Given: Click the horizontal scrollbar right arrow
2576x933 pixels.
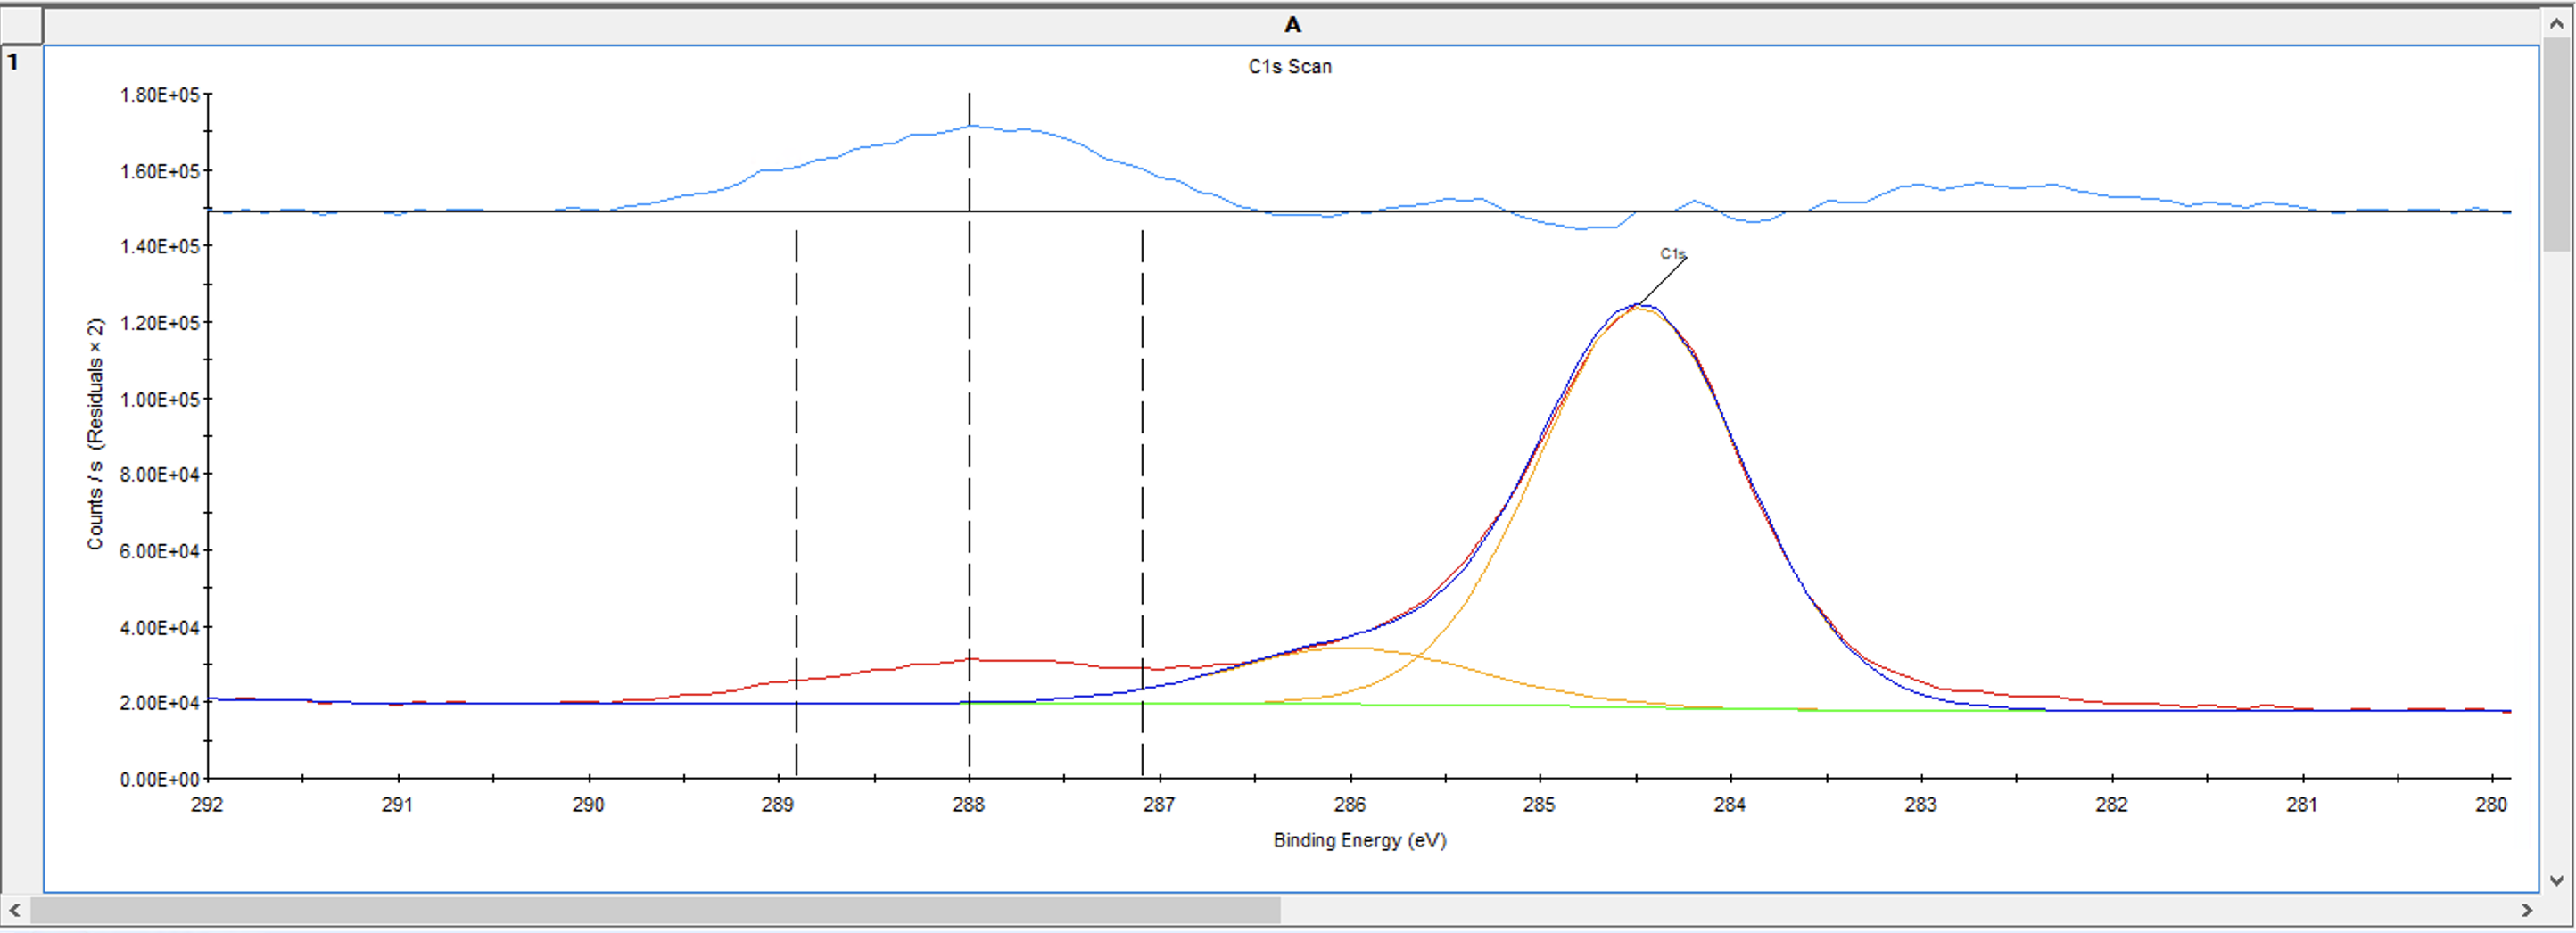Looking at the screenshot, I should [2526, 910].
